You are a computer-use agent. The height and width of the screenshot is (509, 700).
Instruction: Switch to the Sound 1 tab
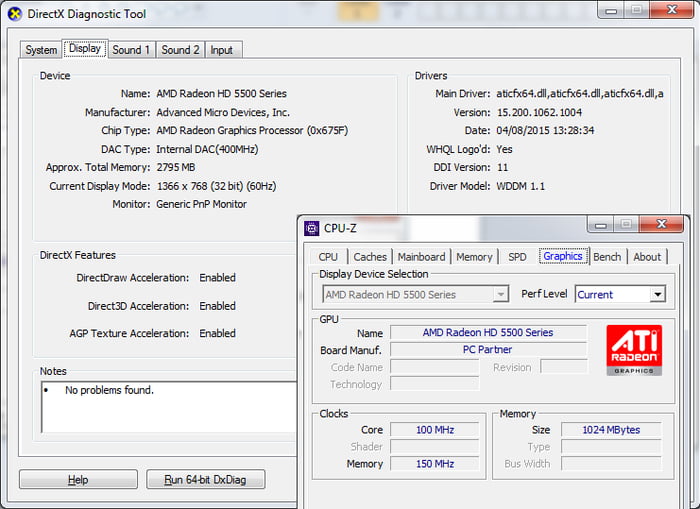pyautogui.click(x=131, y=50)
